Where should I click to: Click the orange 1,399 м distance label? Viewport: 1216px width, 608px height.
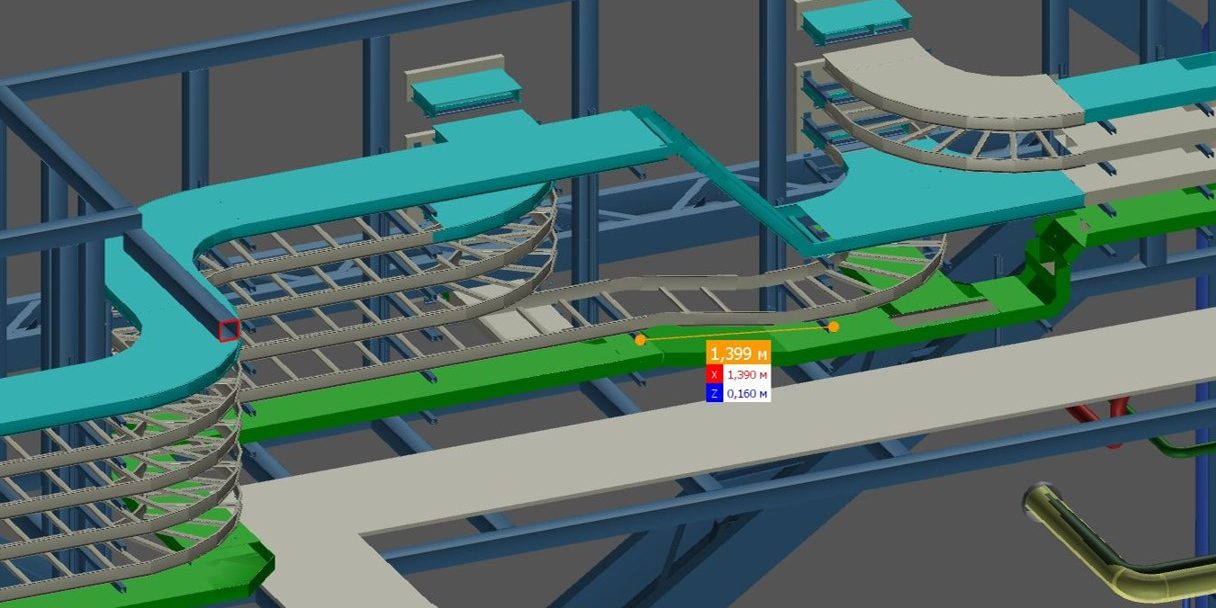click(x=738, y=354)
